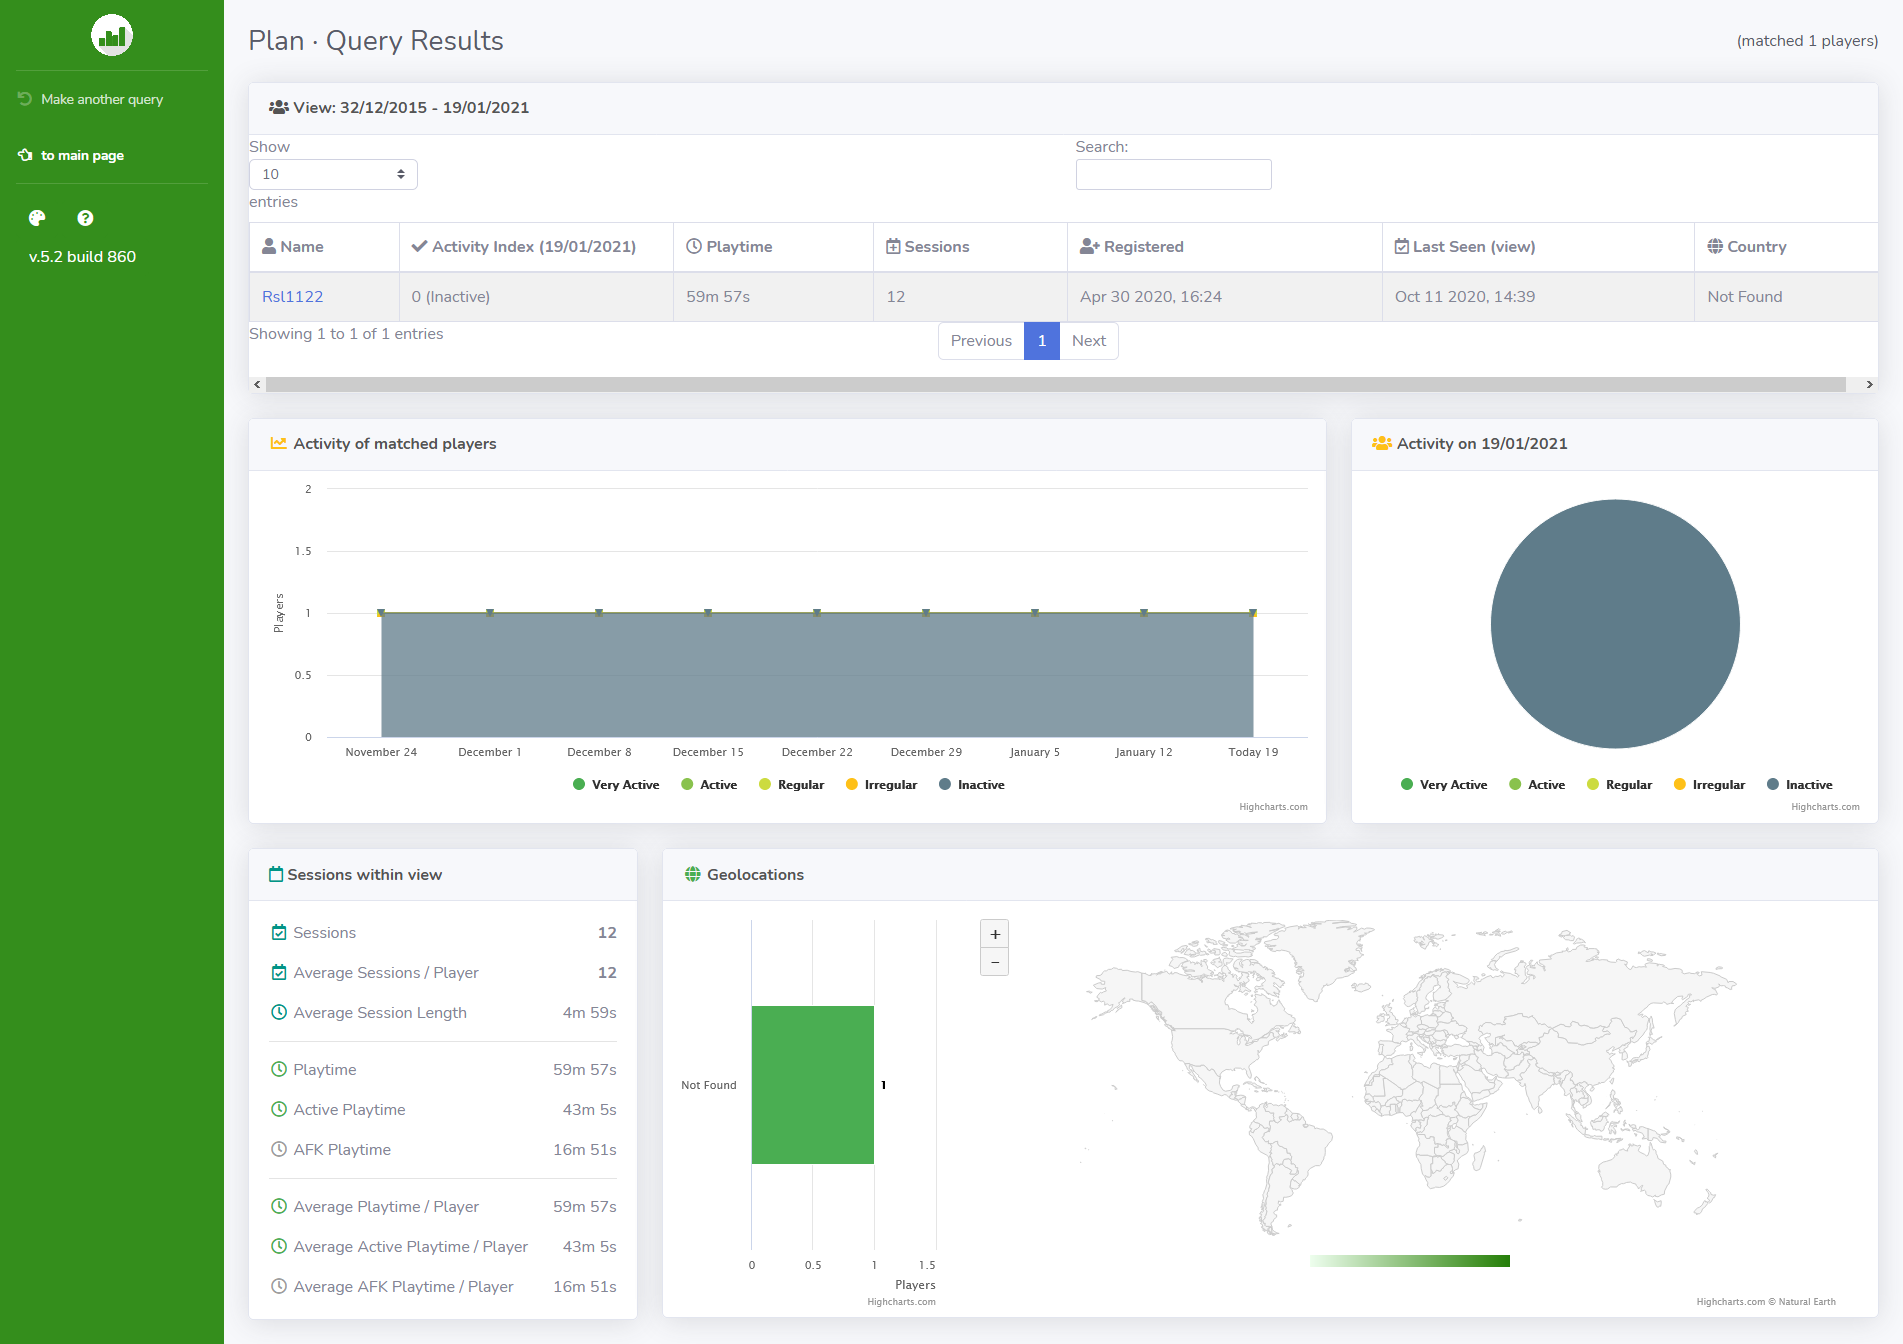
Task: Zoom in on the geolocation map
Action: tap(995, 934)
